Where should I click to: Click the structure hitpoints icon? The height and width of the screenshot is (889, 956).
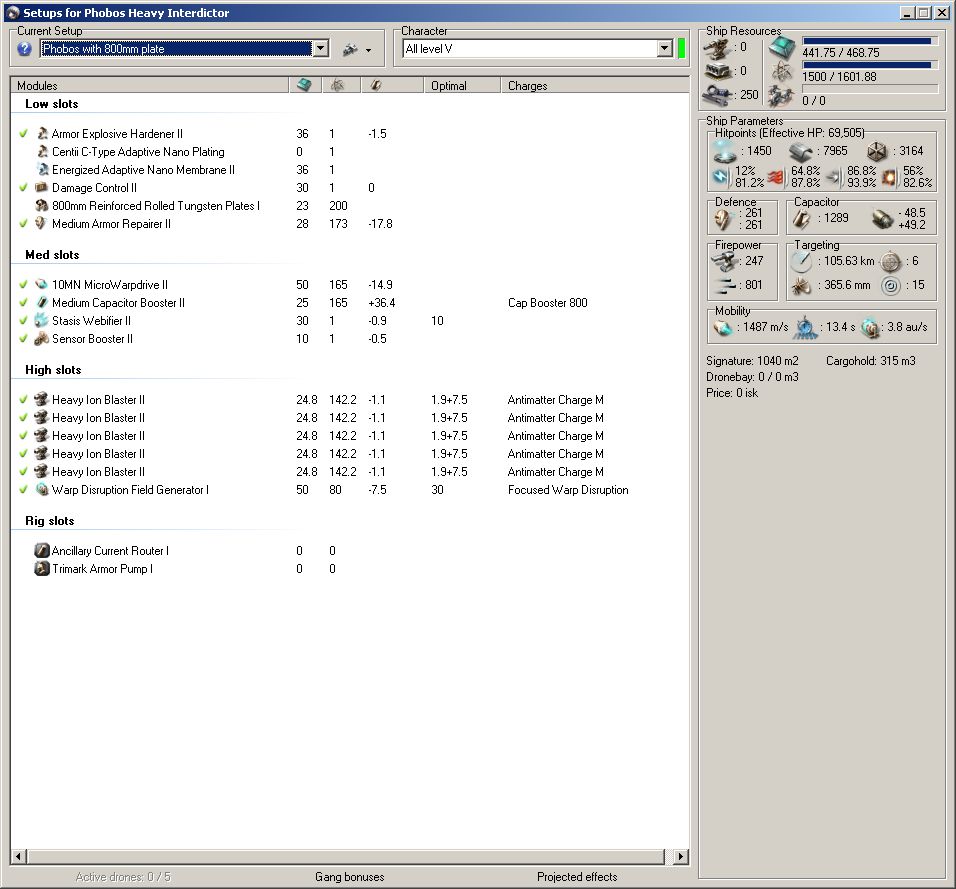(877, 151)
